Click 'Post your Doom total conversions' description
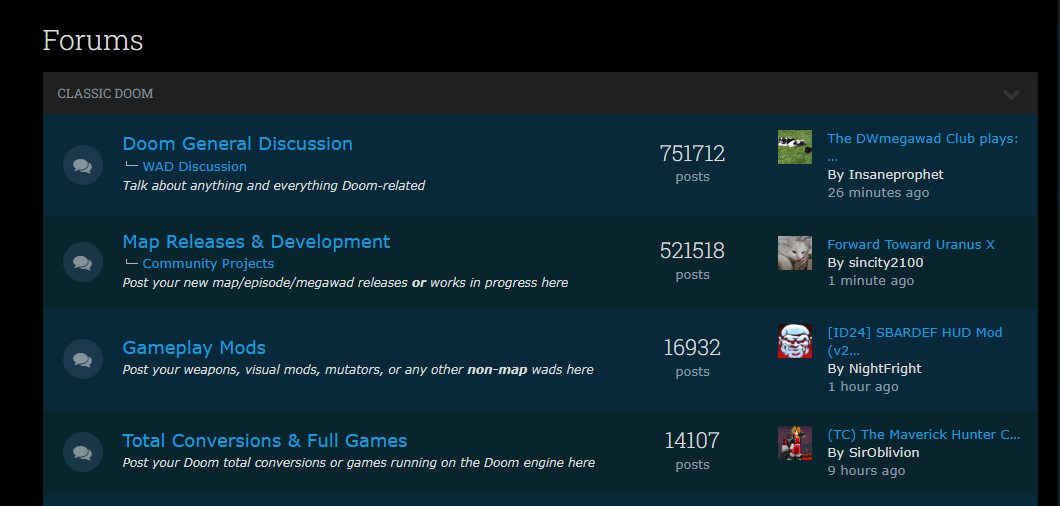 point(358,463)
